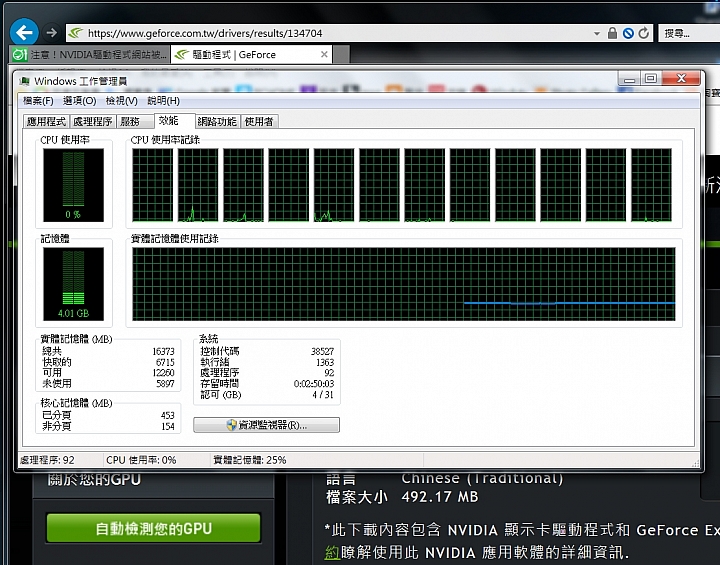Click the 存留時間 value 0:02:50:03
The image size is (720, 565).
[314, 384]
